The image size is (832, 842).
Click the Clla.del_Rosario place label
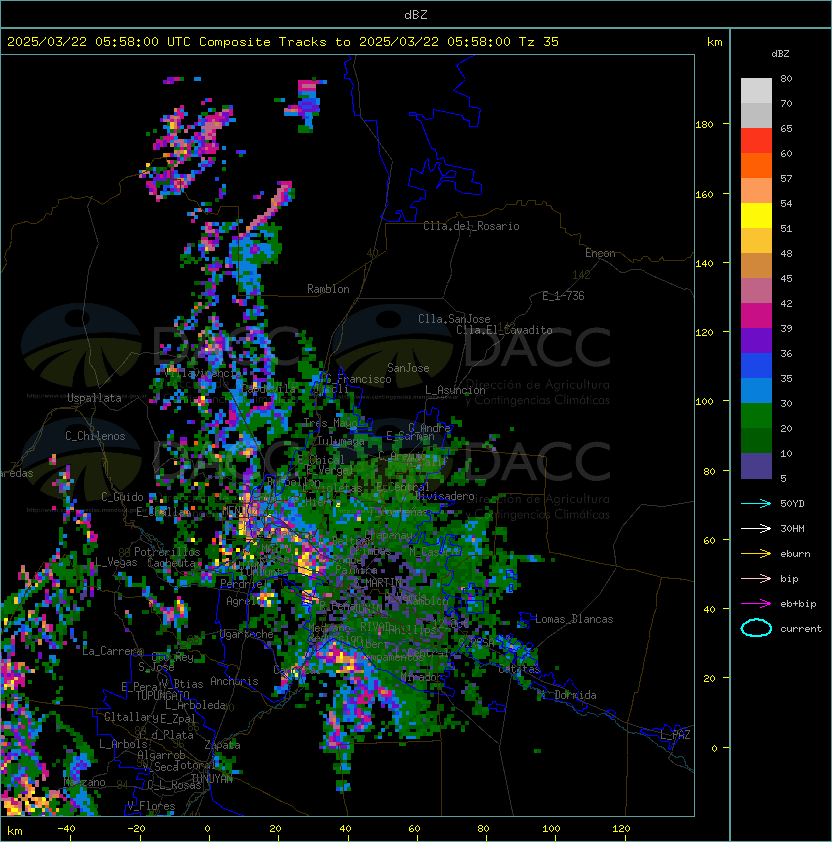[x=471, y=226]
